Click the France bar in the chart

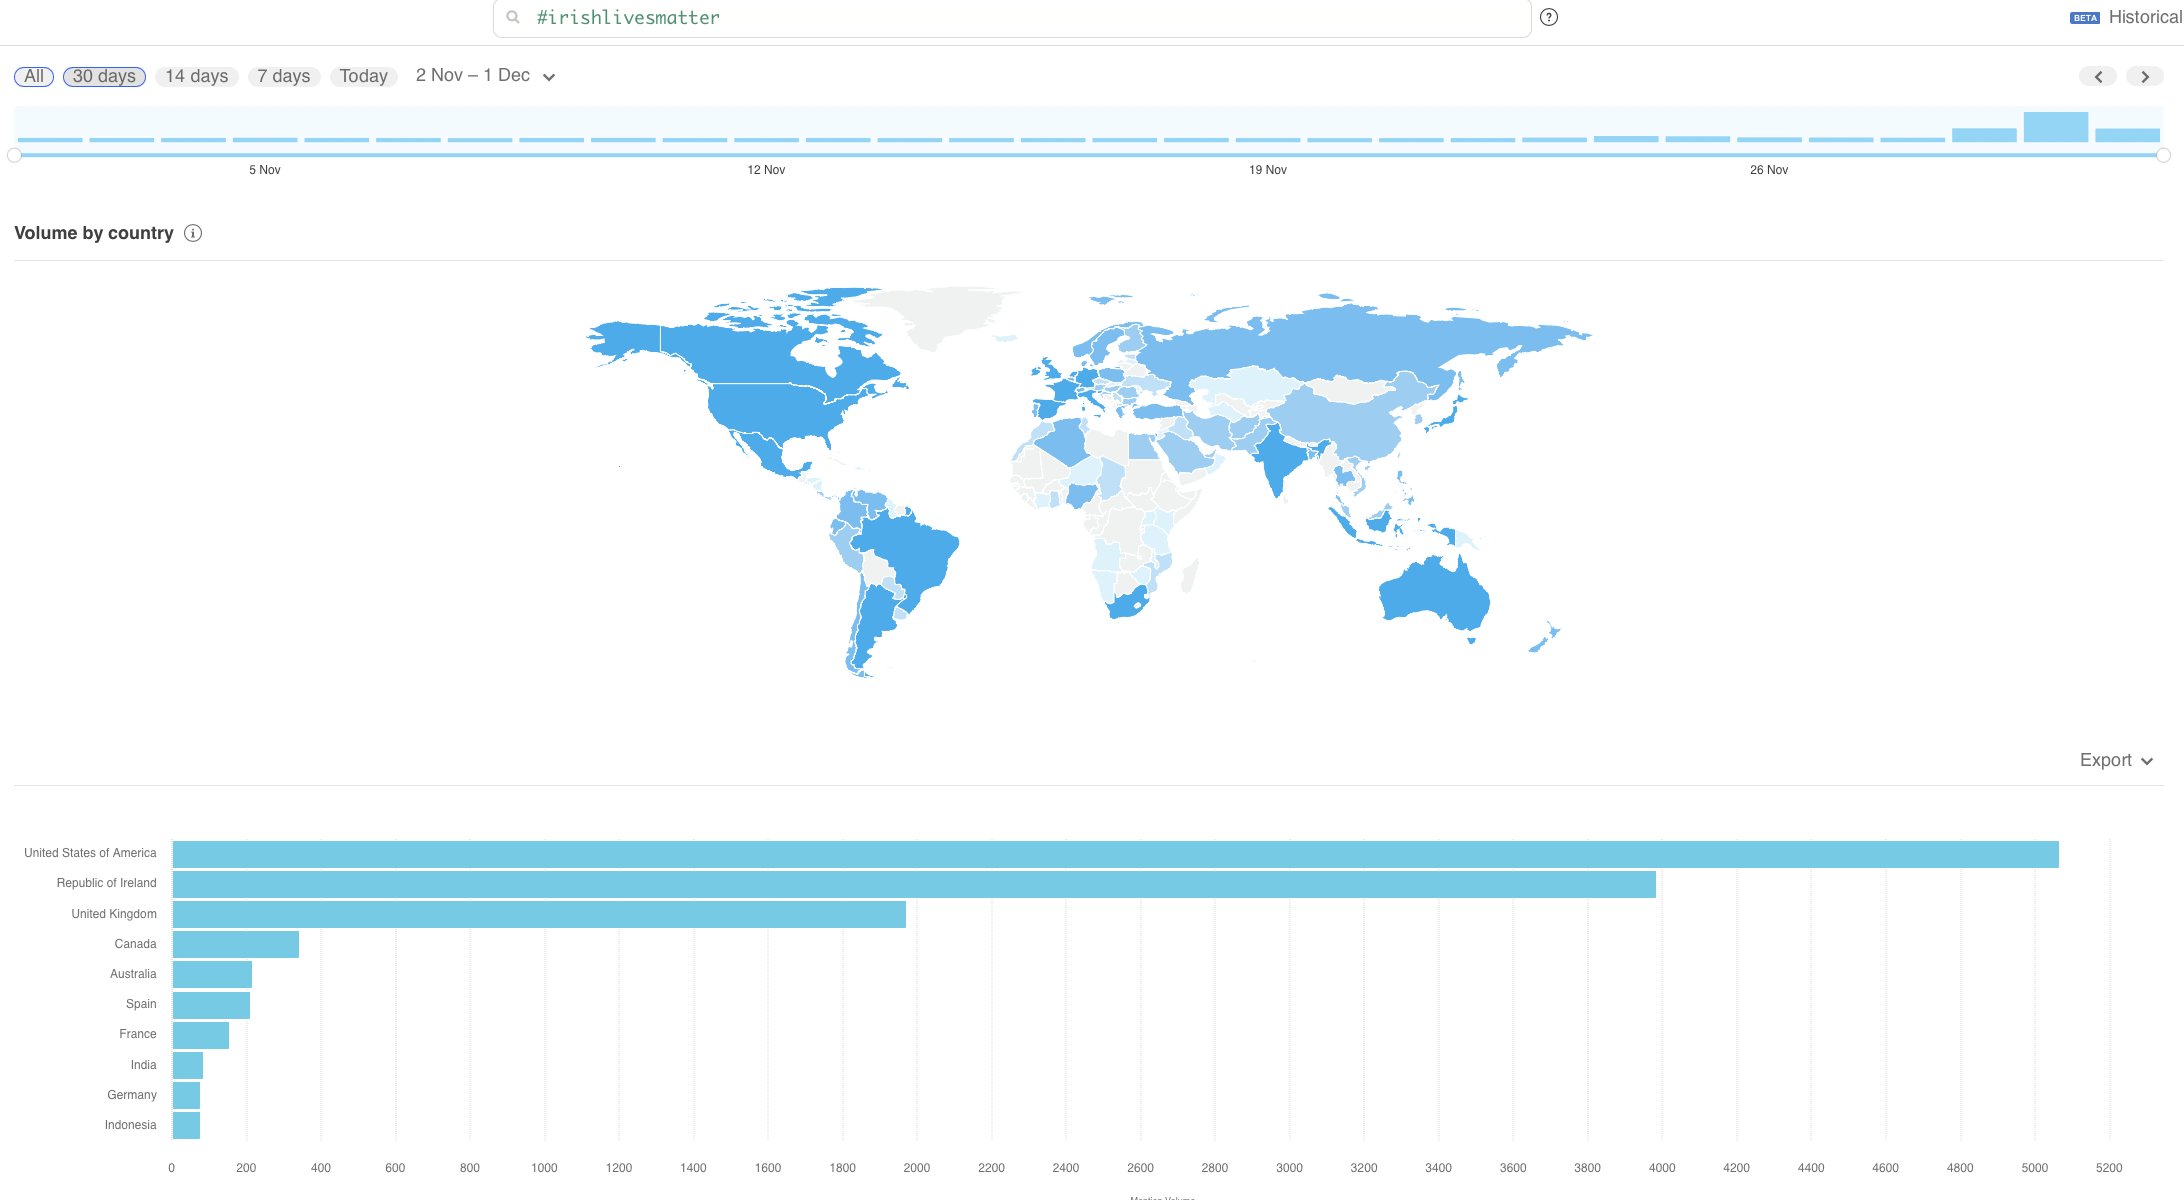point(201,1035)
